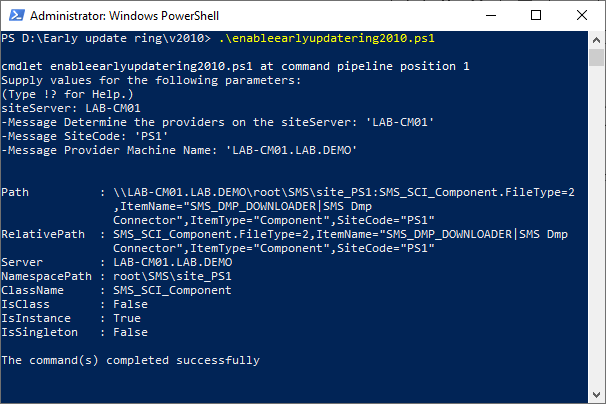This screenshot has width=606, height=404.
Task: Click the 'siteServer: LAB-CM01' input line
Action: coord(70,107)
